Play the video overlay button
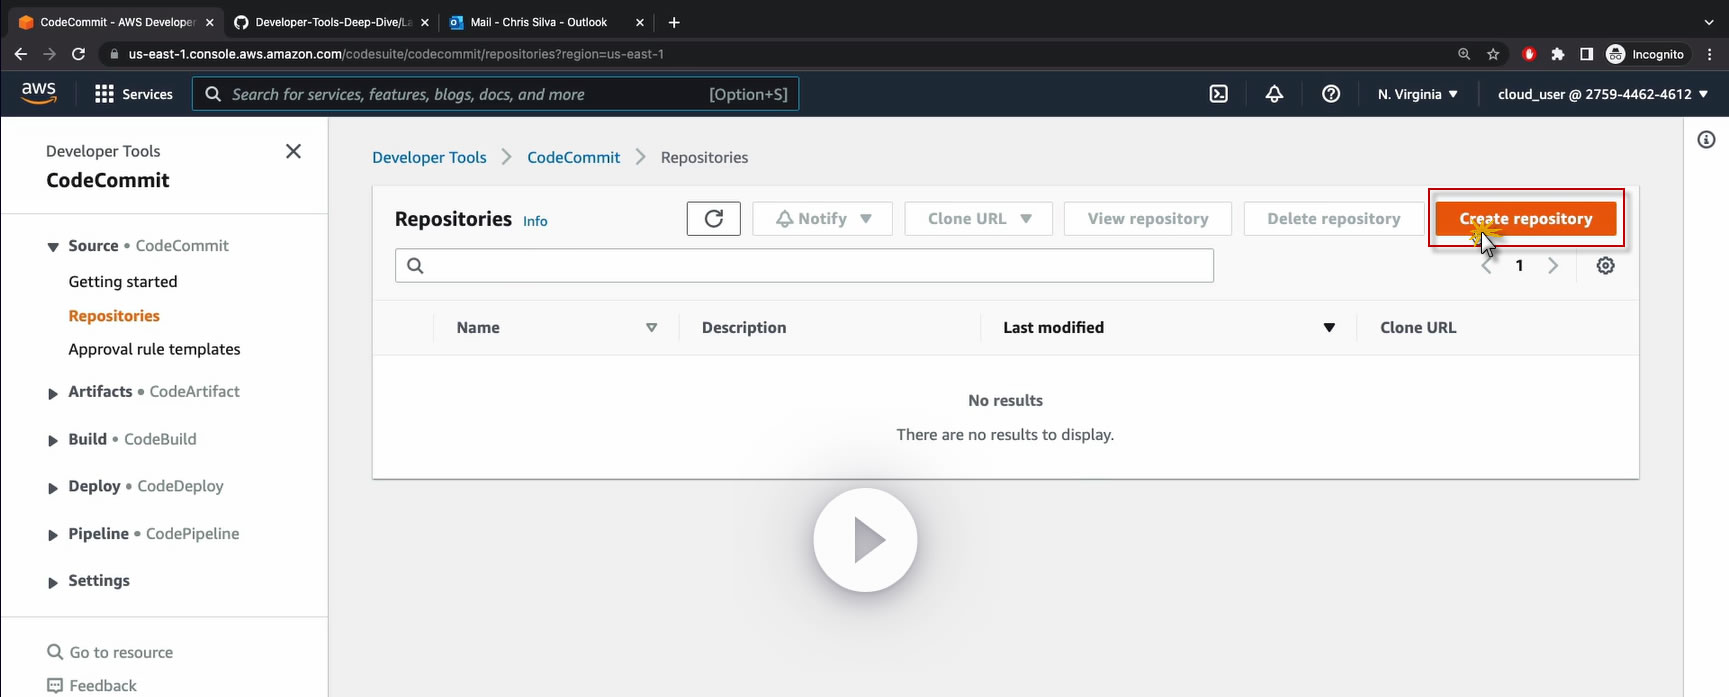This screenshot has width=1729, height=697. [865, 540]
